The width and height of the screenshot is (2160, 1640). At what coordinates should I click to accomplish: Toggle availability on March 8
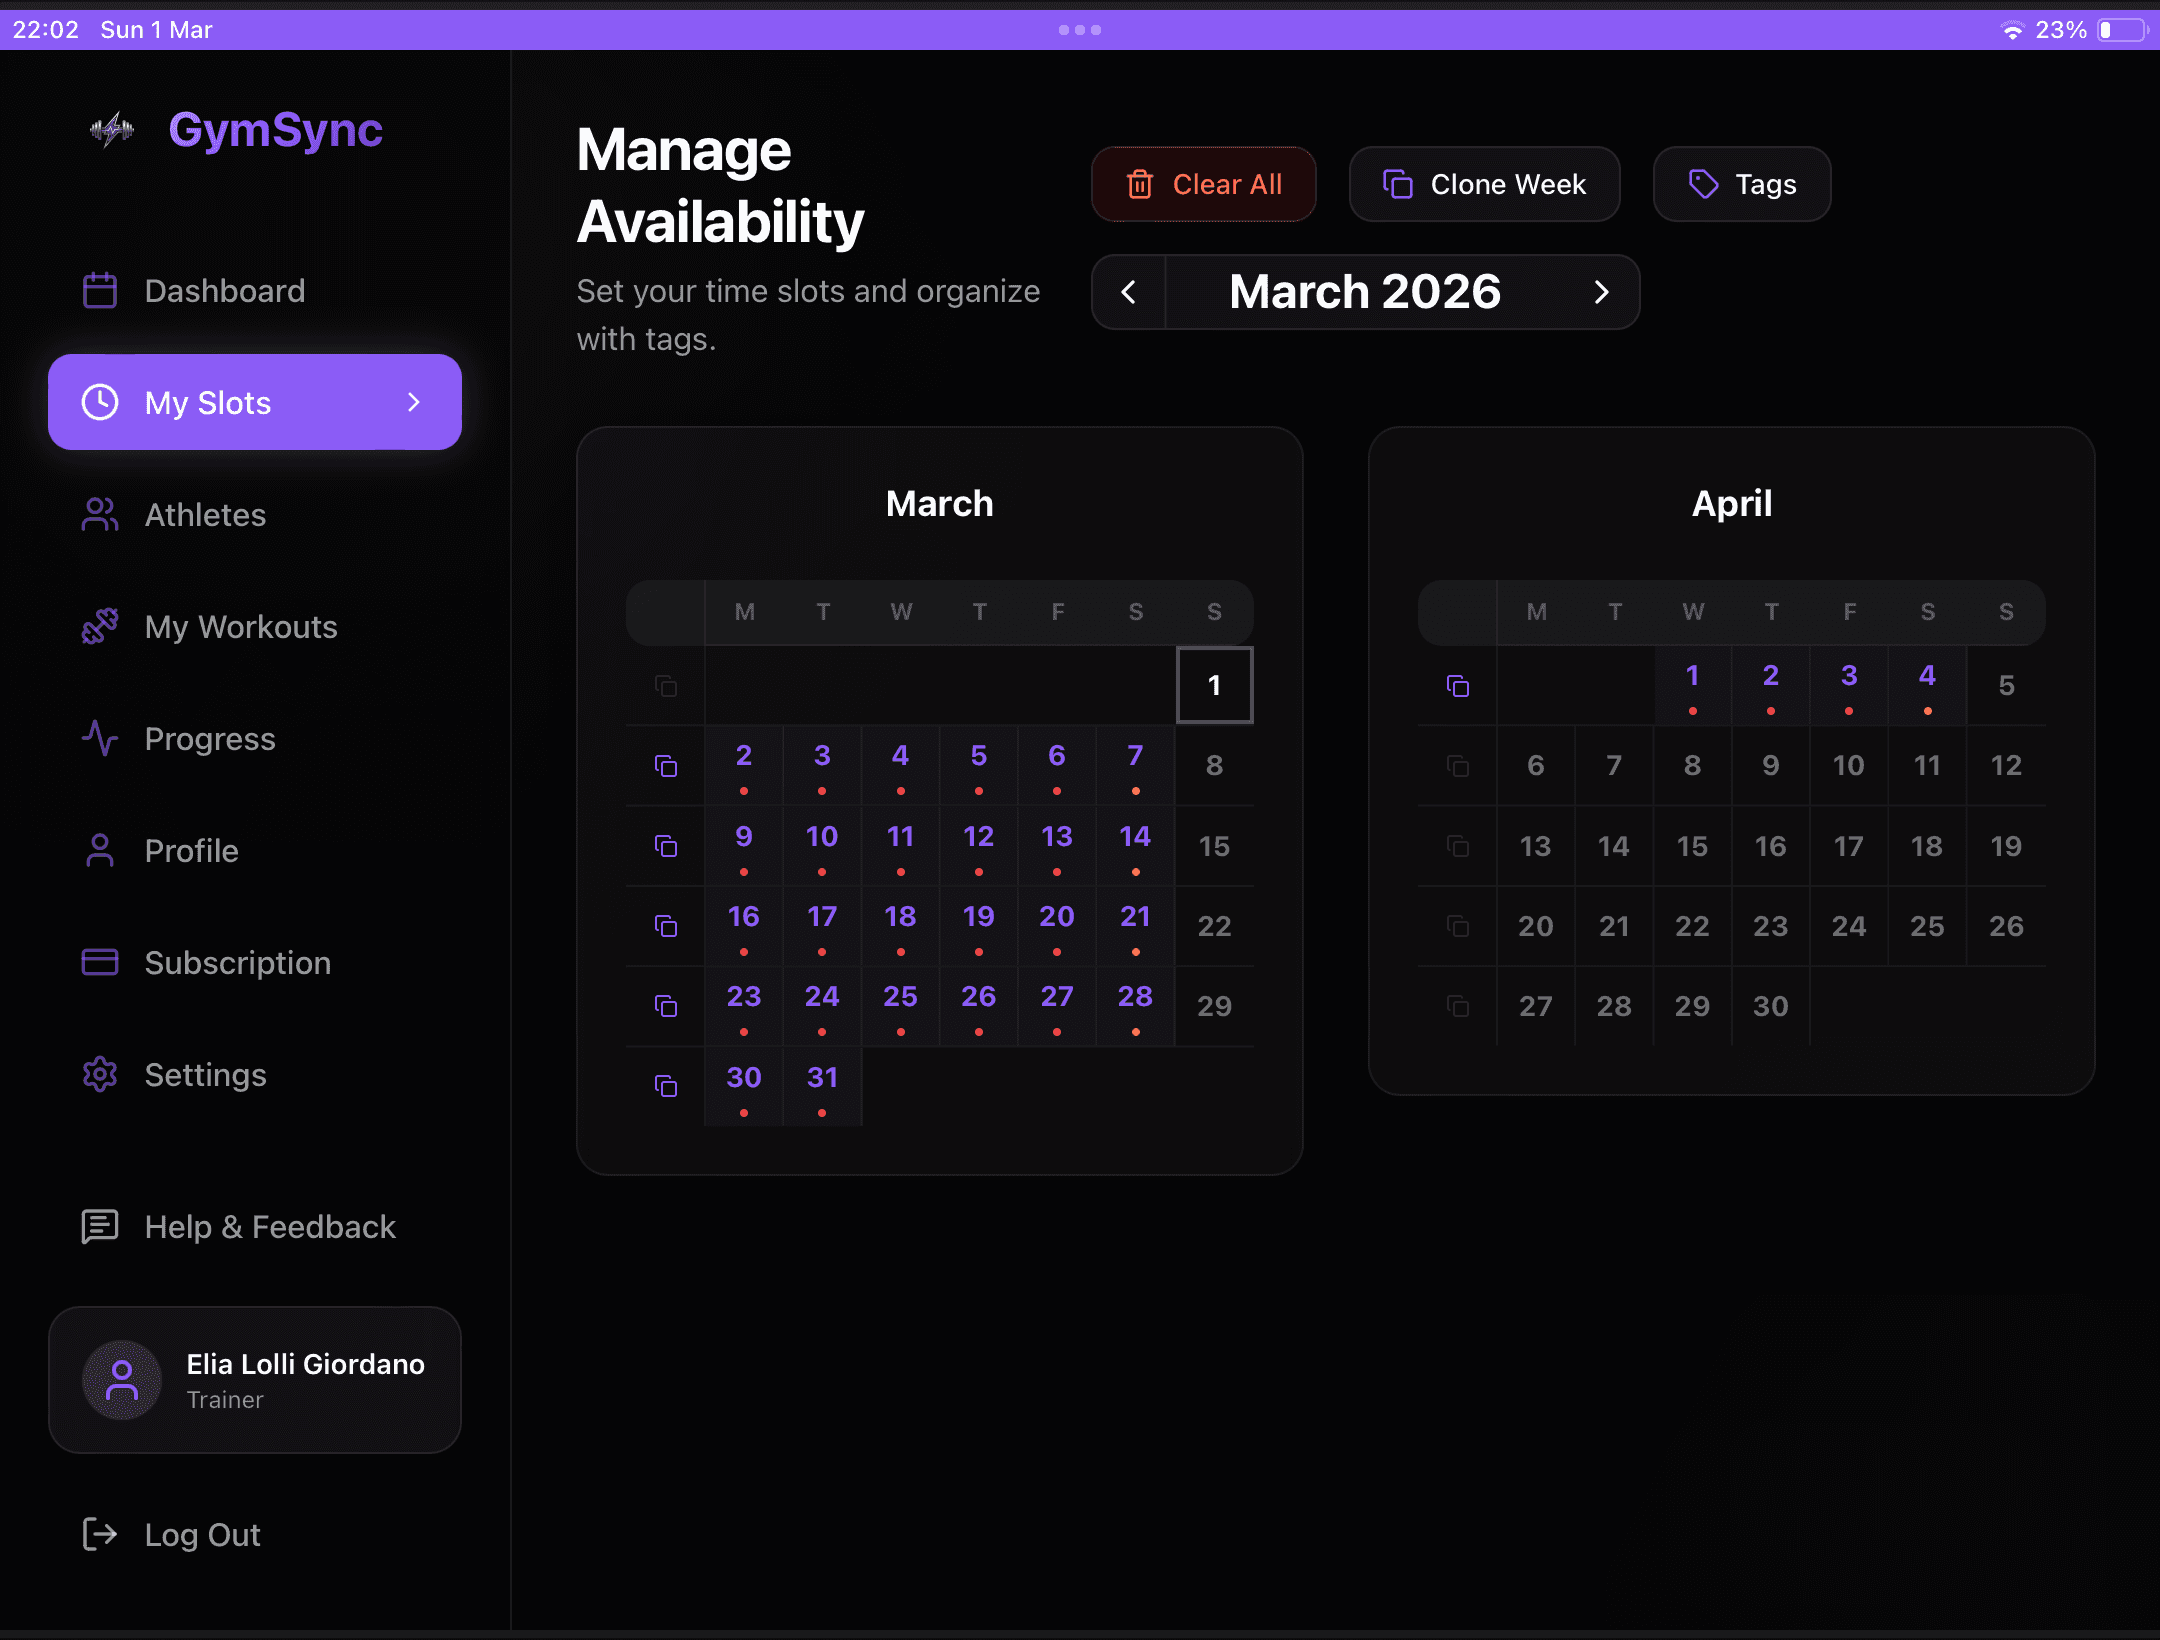click(1214, 765)
